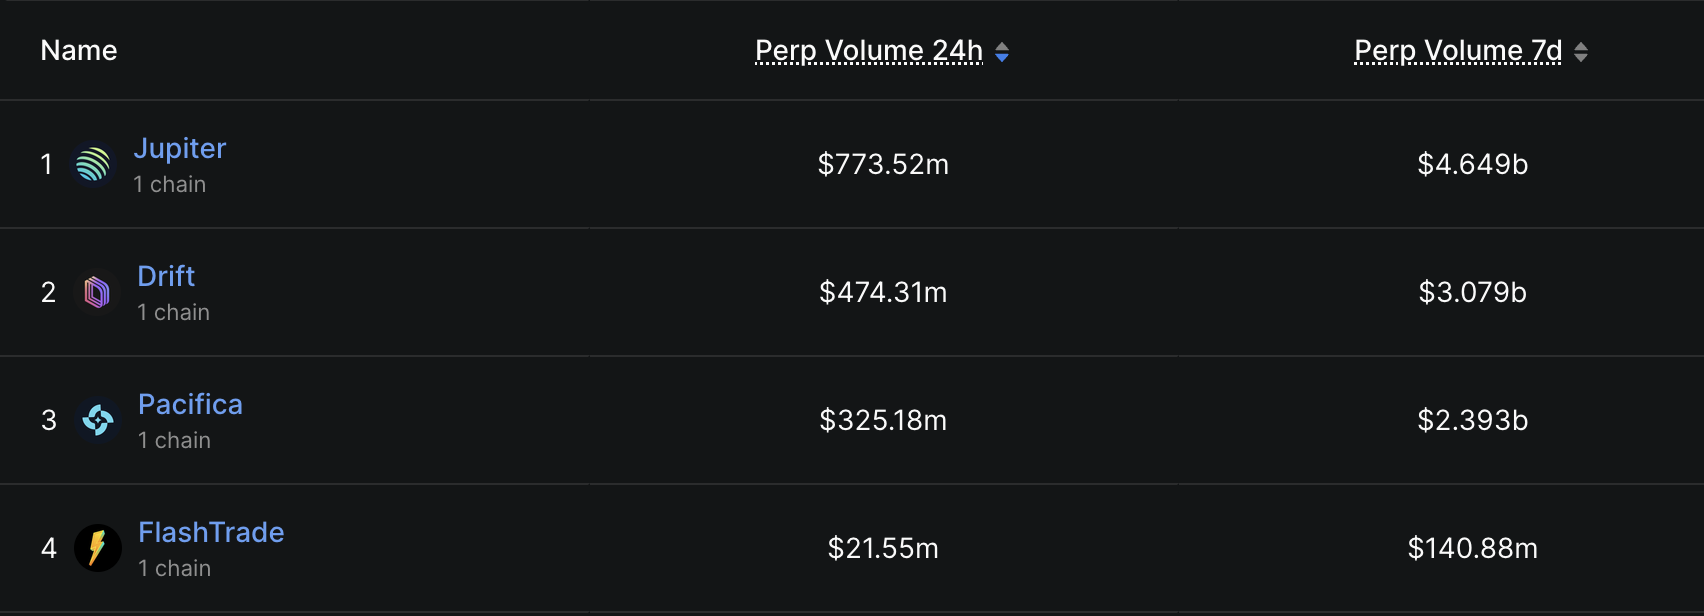Screen dimensions: 1704x616
Task: Sort by Perp Volume 24h column header
Action: click(x=868, y=50)
